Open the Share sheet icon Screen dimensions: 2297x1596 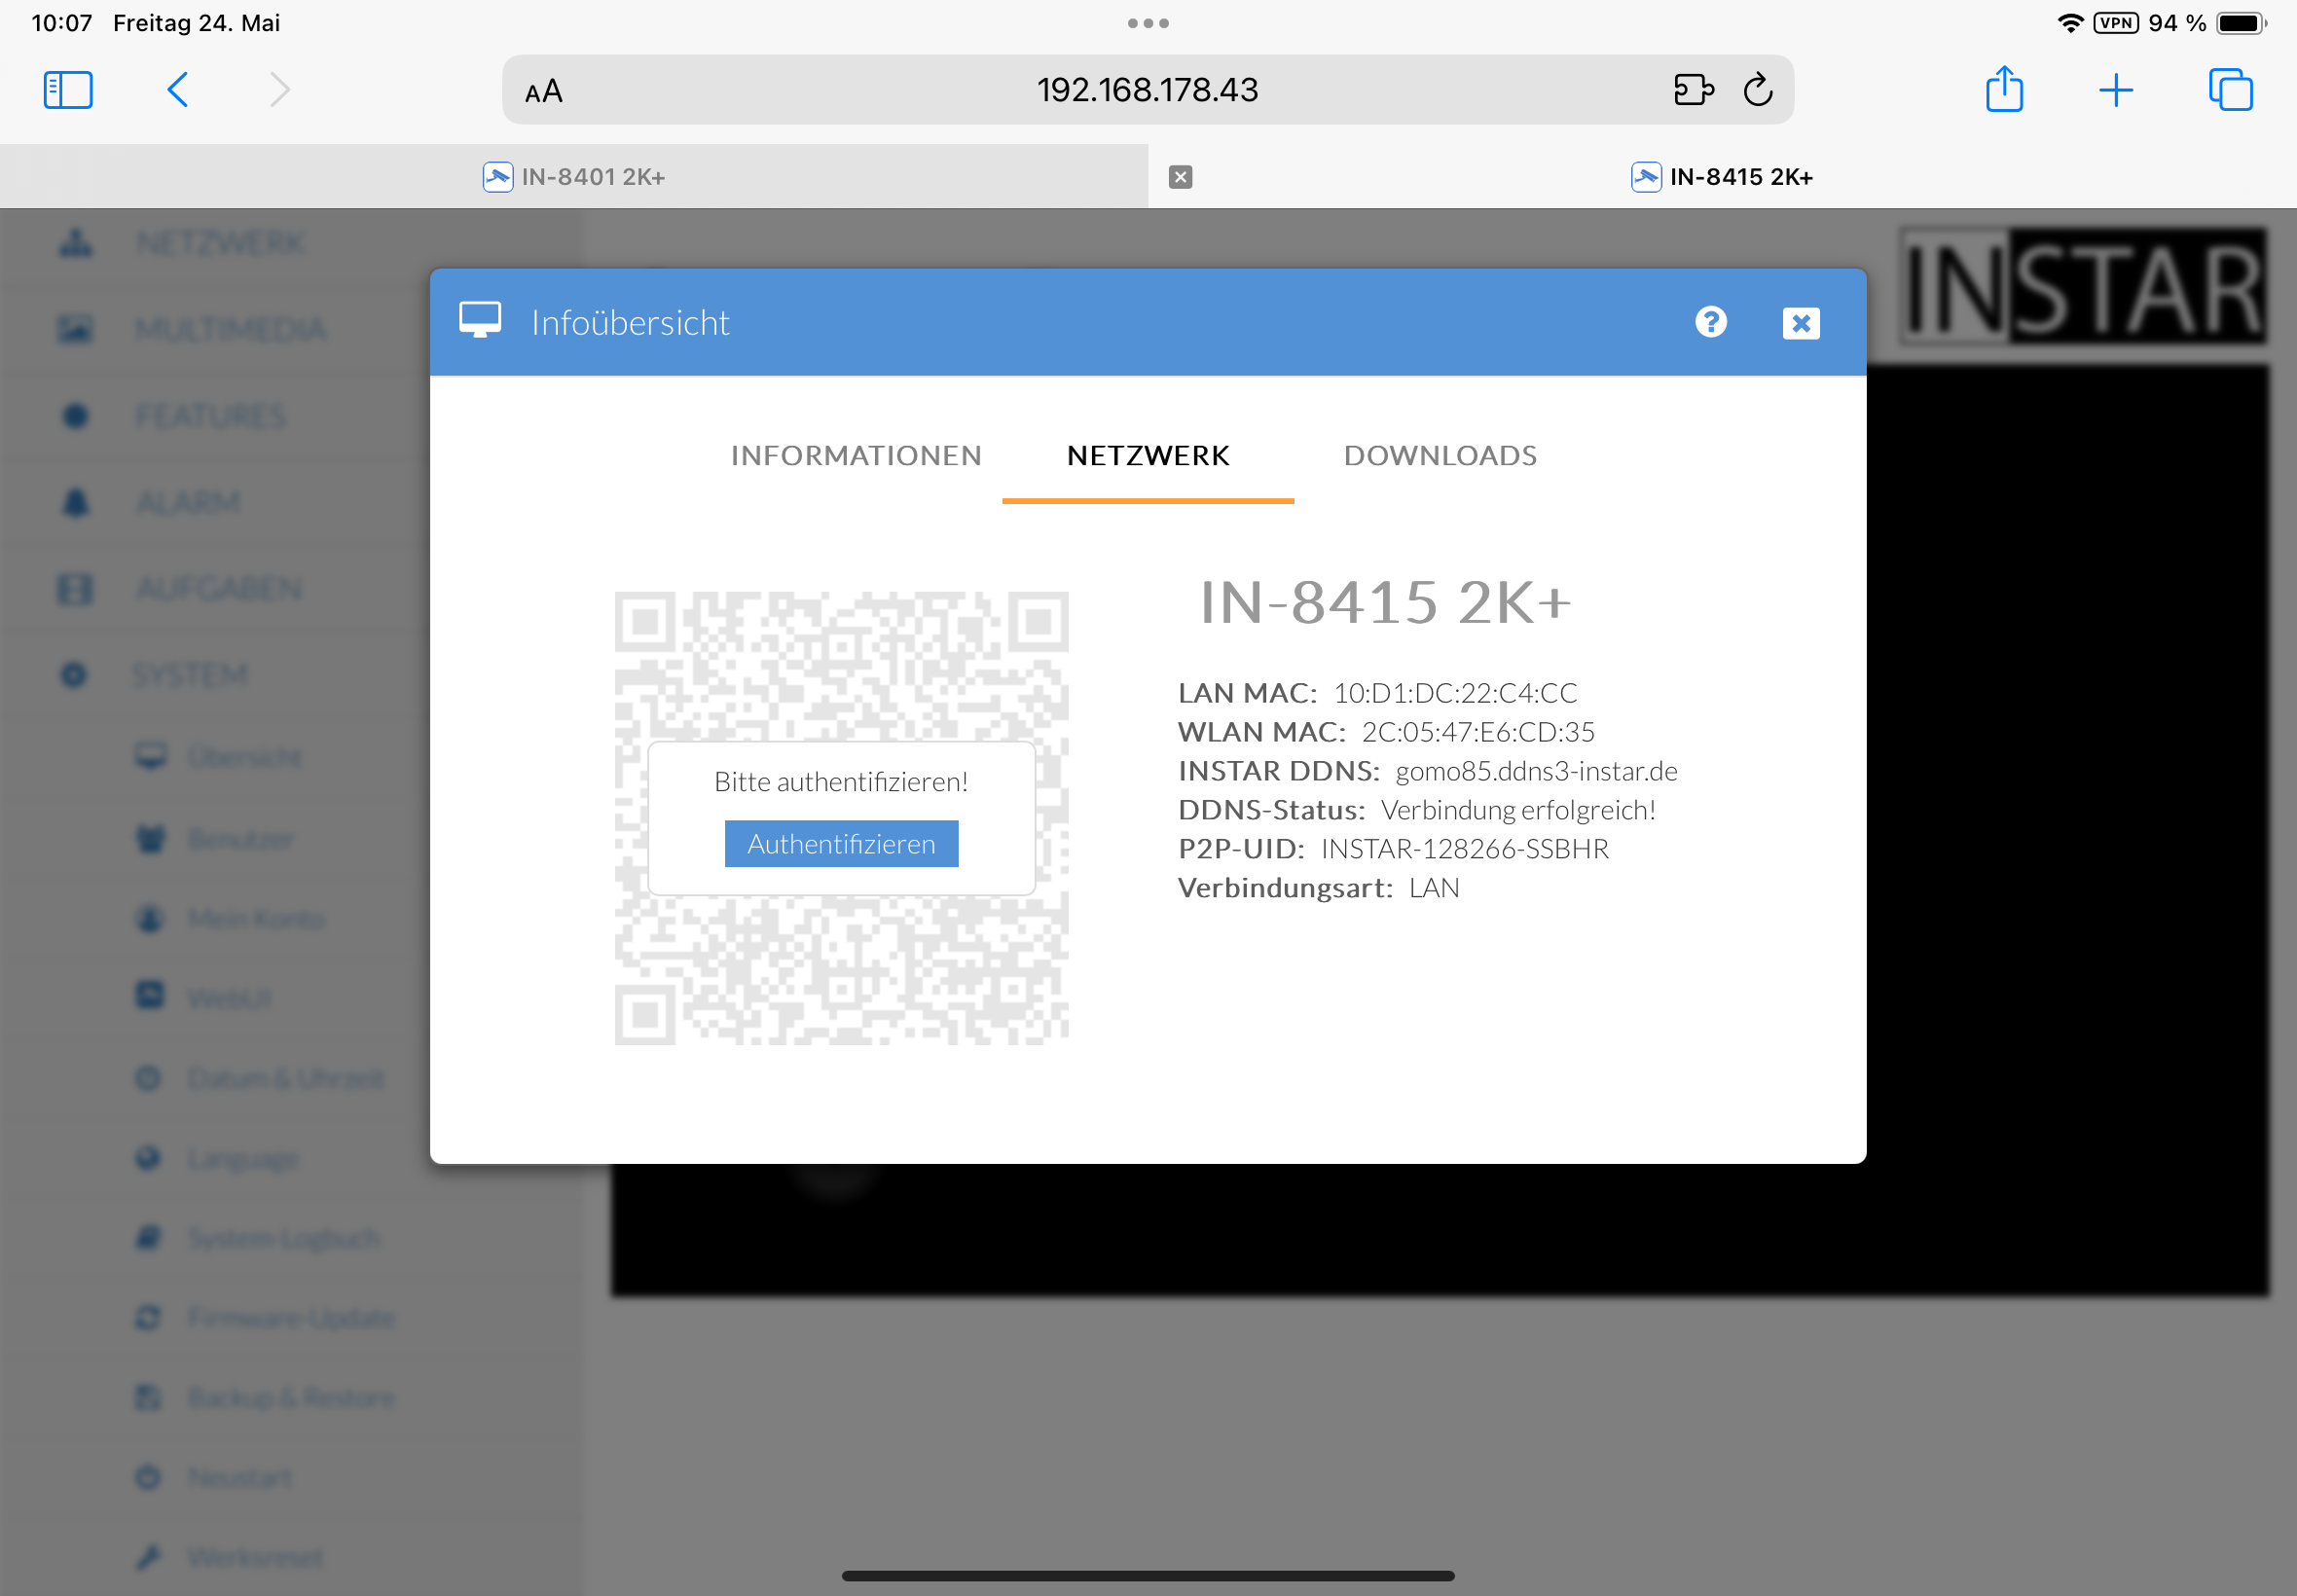(2003, 90)
